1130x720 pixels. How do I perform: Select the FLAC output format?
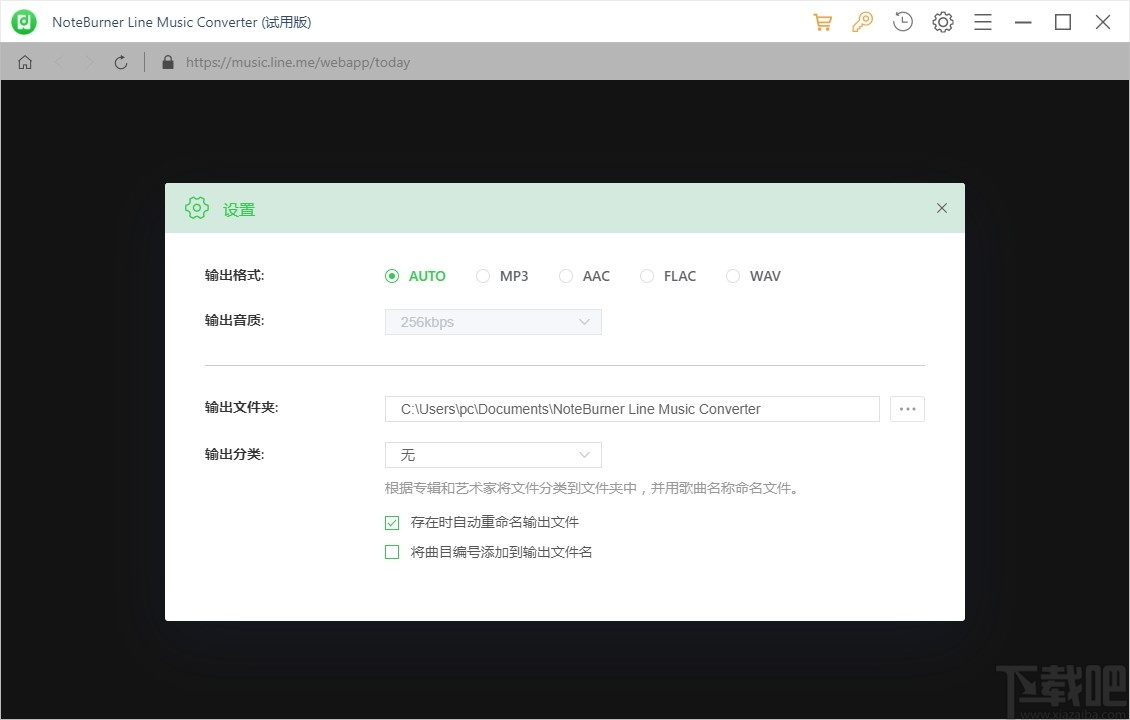pyautogui.click(x=647, y=276)
